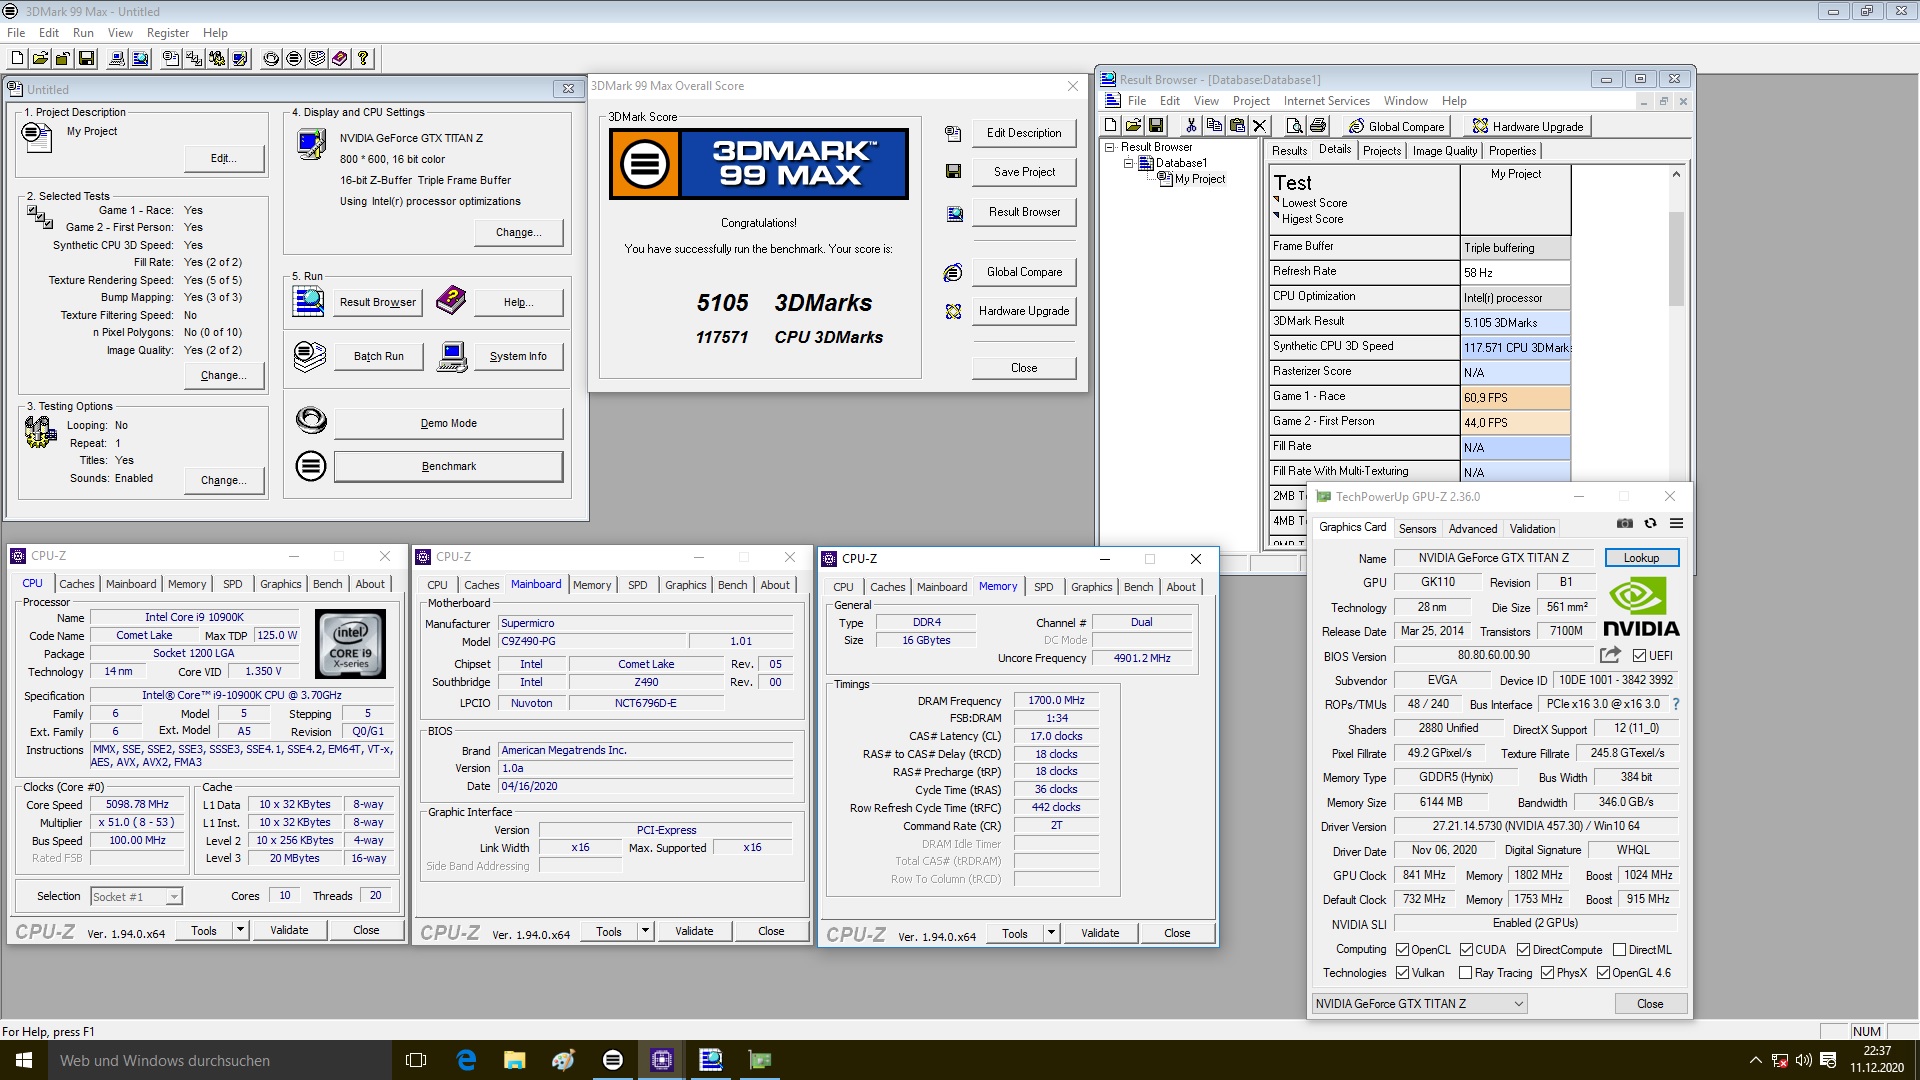Open GPU-Z hamburger menu icon
Image resolution: width=1920 pixels, height=1080 pixels.
coord(1677,524)
